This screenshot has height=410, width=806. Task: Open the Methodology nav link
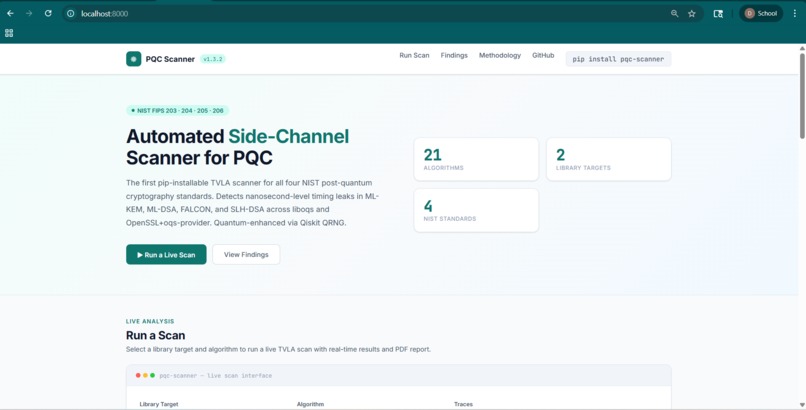click(500, 55)
